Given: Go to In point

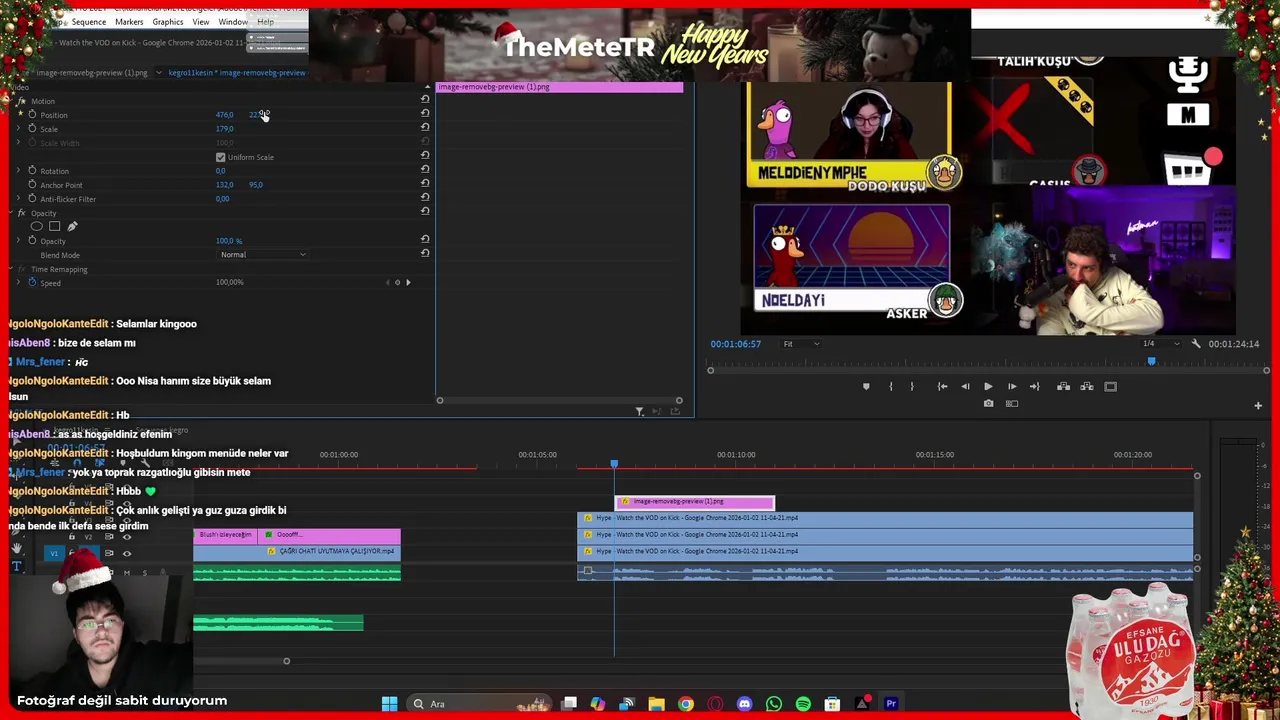Looking at the screenshot, I should point(942,386).
